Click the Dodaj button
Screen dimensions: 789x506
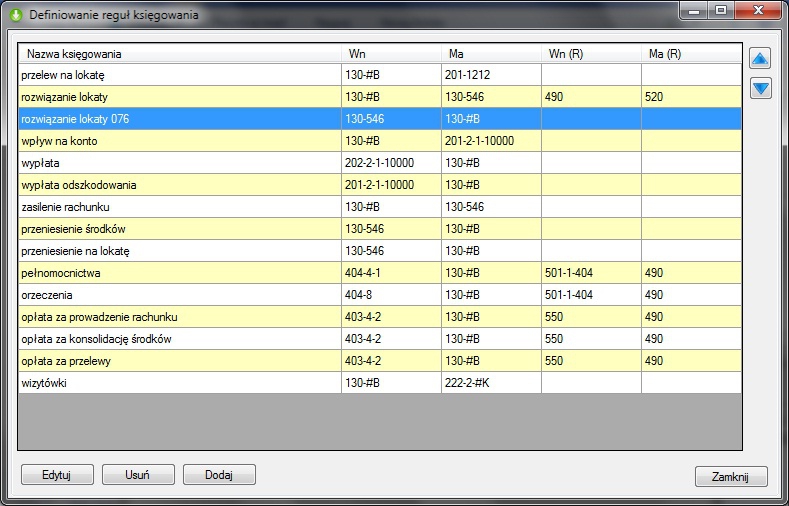pos(219,475)
